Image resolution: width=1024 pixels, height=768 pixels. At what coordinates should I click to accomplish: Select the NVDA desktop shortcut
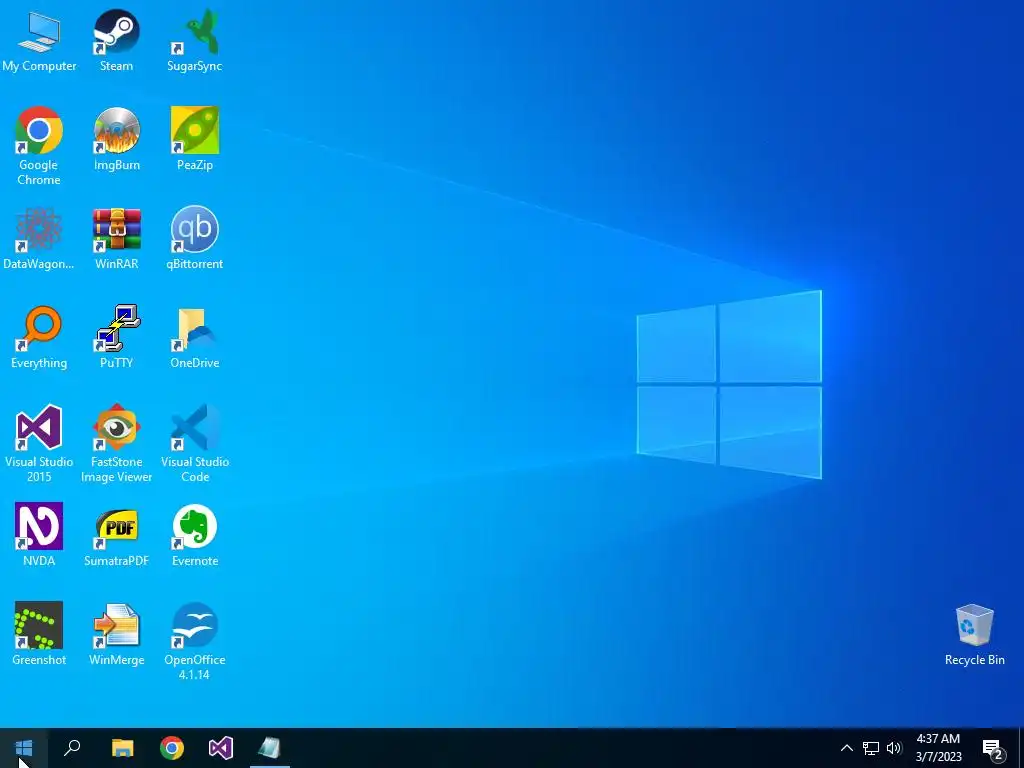(x=39, y=535)
